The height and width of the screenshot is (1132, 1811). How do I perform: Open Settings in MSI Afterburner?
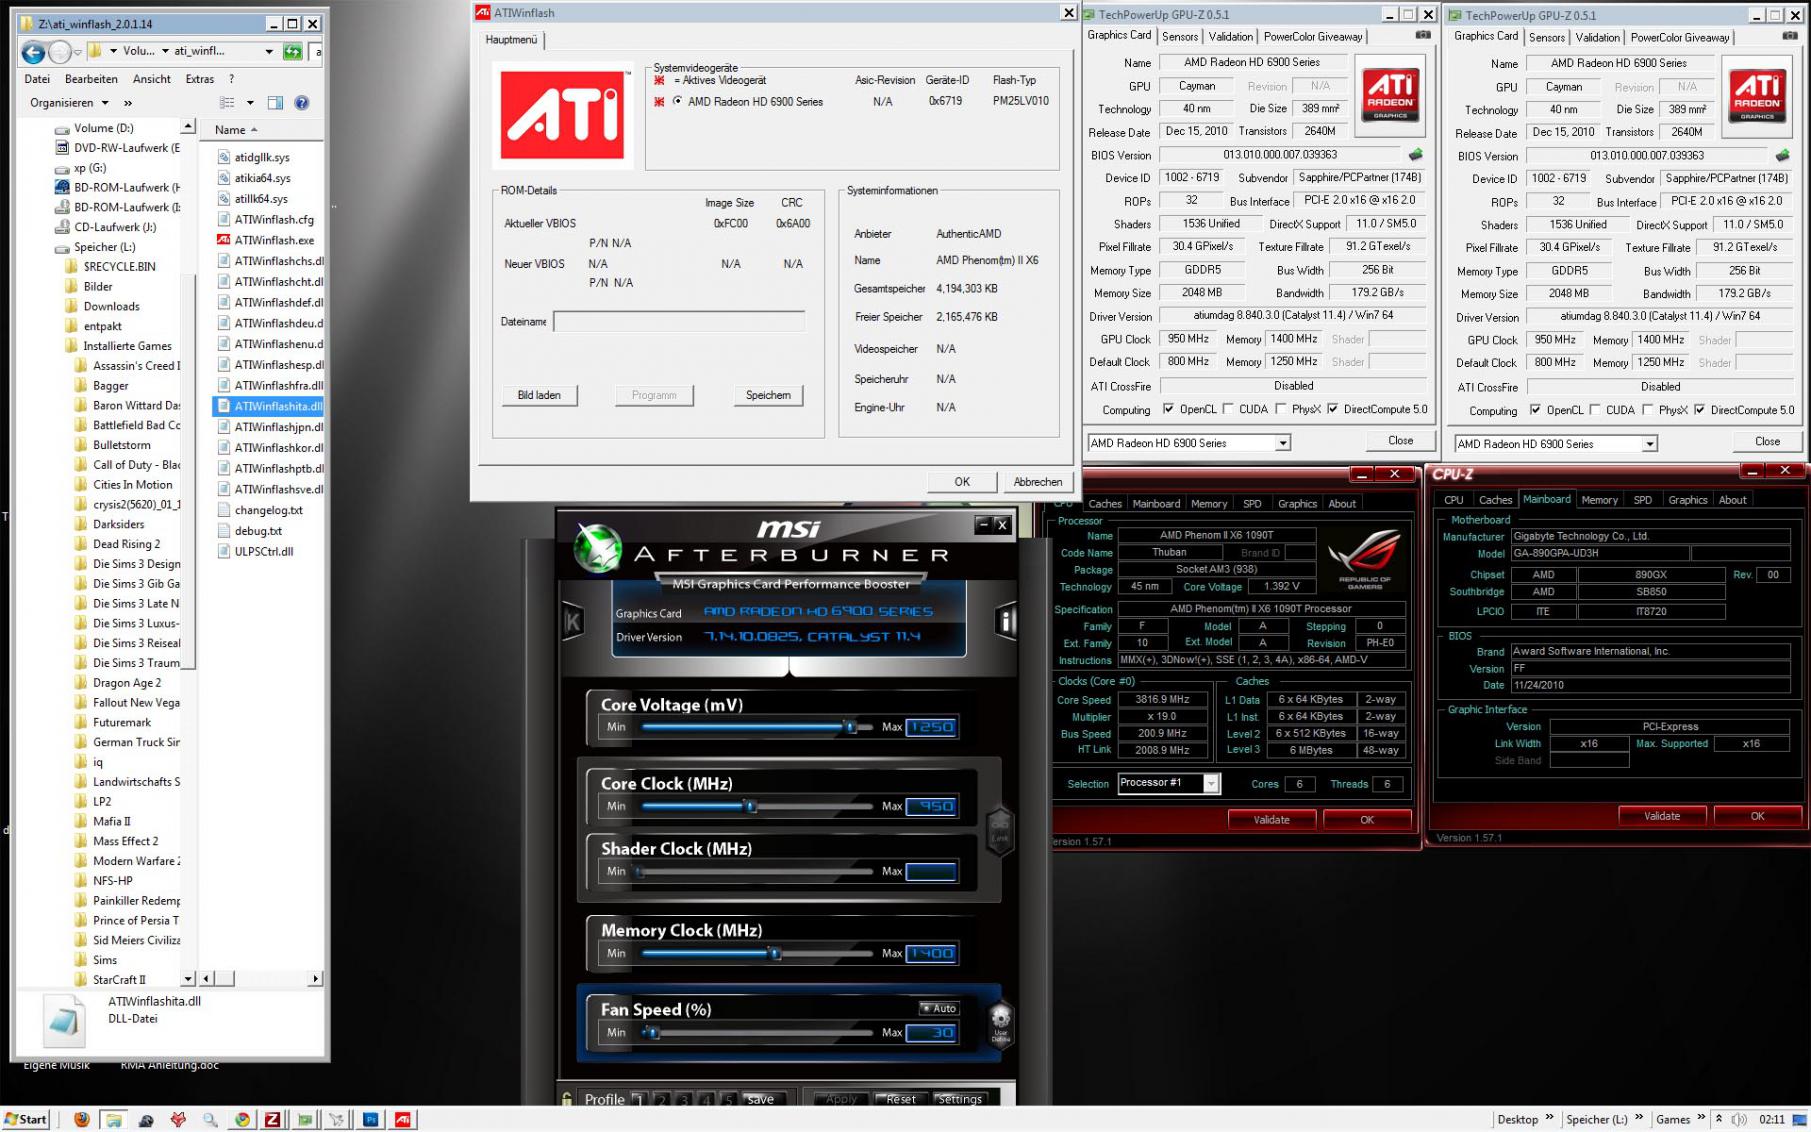[x=960, y=1099]
